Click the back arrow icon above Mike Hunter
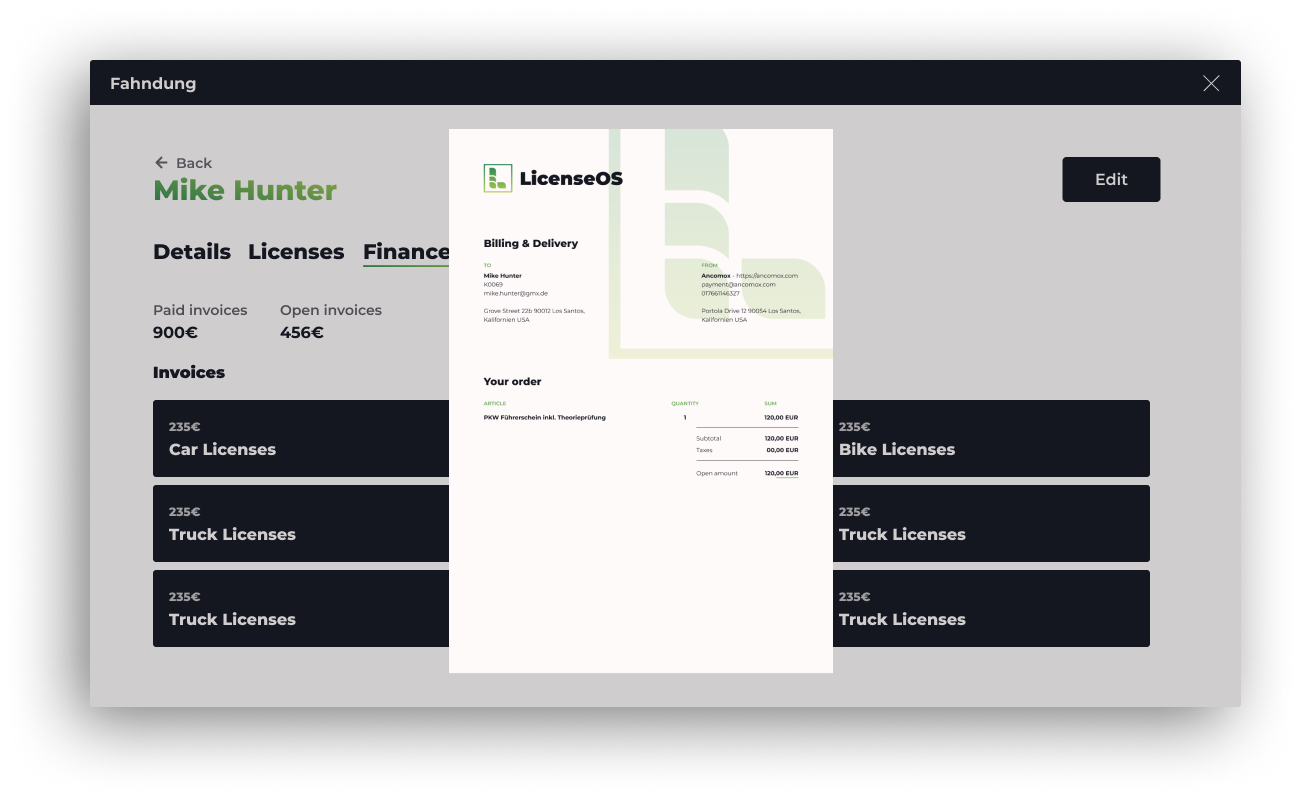The height and width of the screenshot is (797, 1301). pyautogui.click(x=161, y=162)
